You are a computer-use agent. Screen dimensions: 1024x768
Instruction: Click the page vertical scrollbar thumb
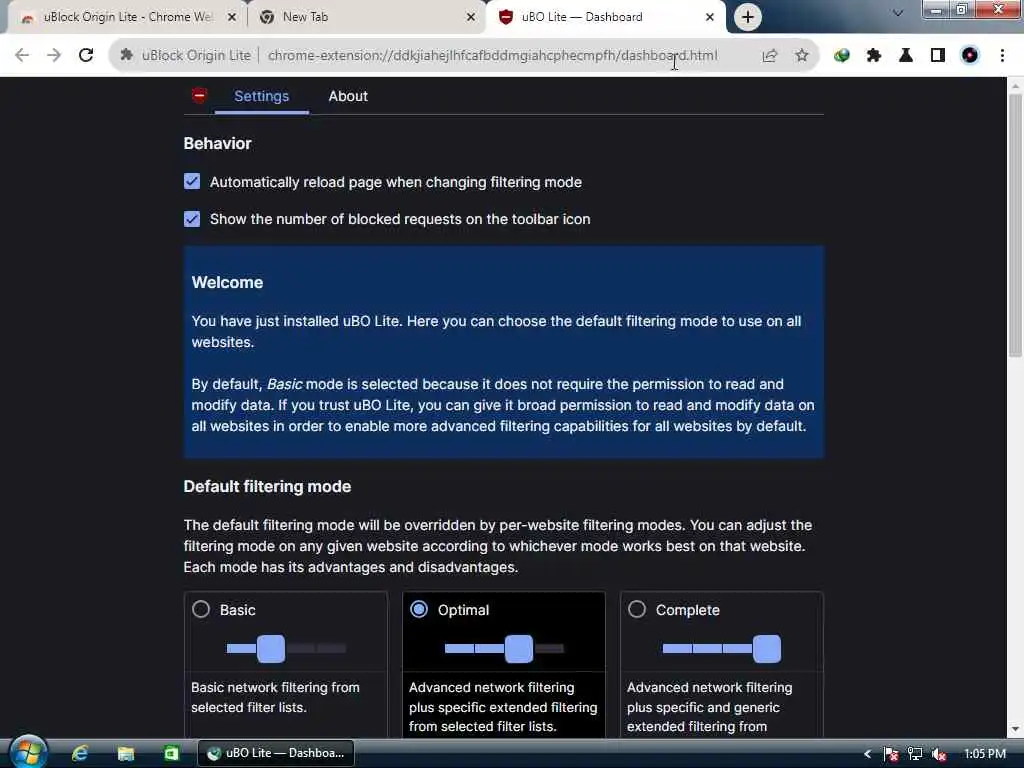1015,225
